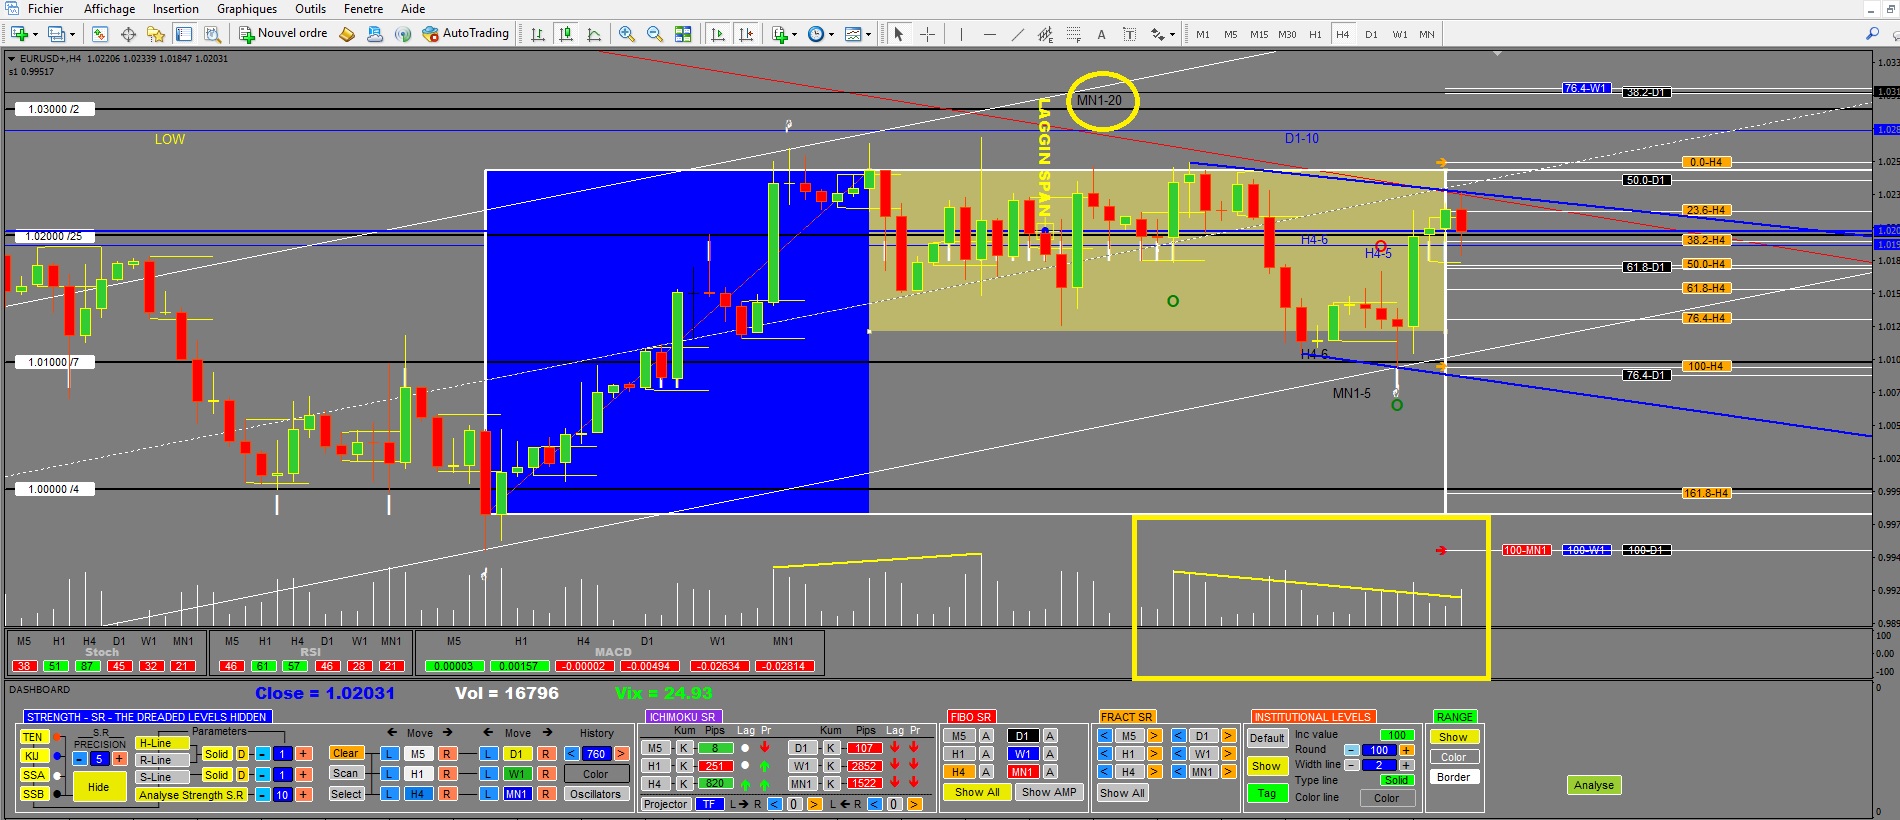This screenshot has width=1900, height=820.
Task: Select the vertical line drawing tool
Action: pos(961,34)
